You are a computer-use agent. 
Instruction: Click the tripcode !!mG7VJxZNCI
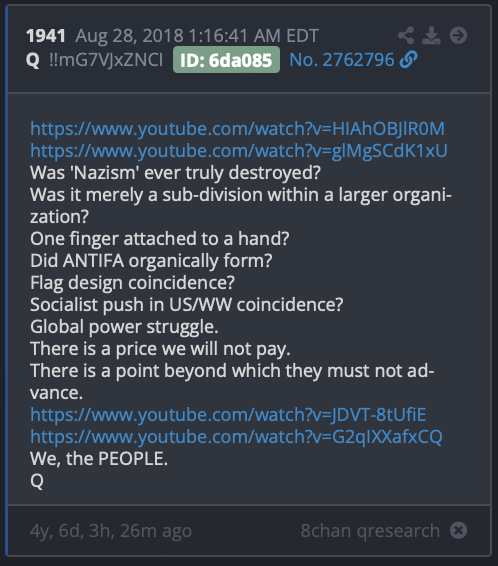pyautogui.click(x=106, y=60)
